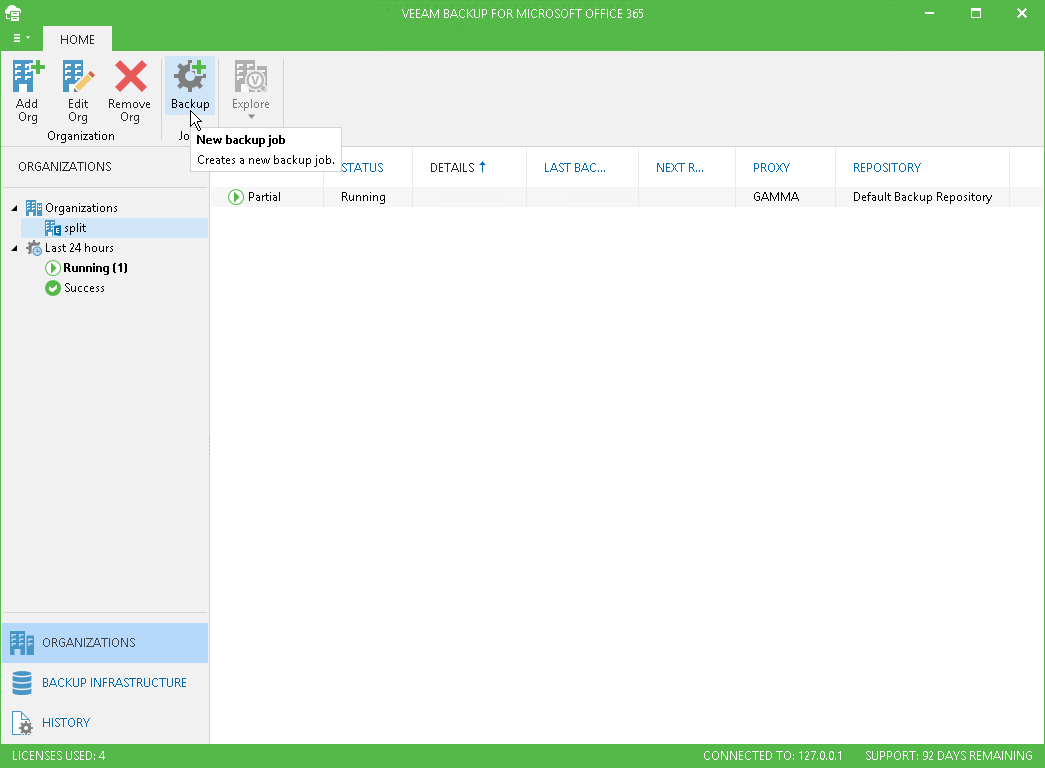Select the split organization in tree

[x=75, y=228]
